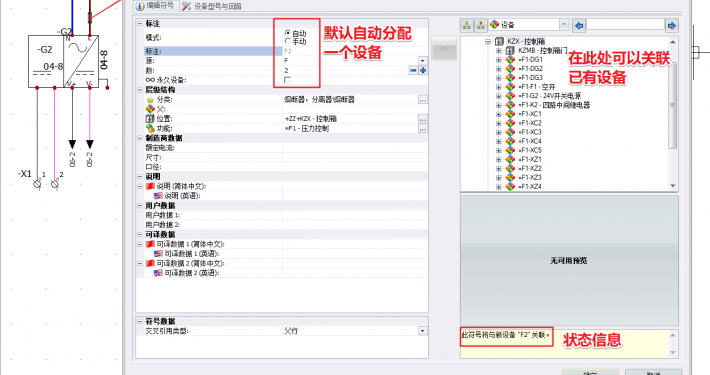The height and width of the screenshot is (375, 710).
Task: Switch to the 编辑符号 tab
Action: [x=155, y=6]
